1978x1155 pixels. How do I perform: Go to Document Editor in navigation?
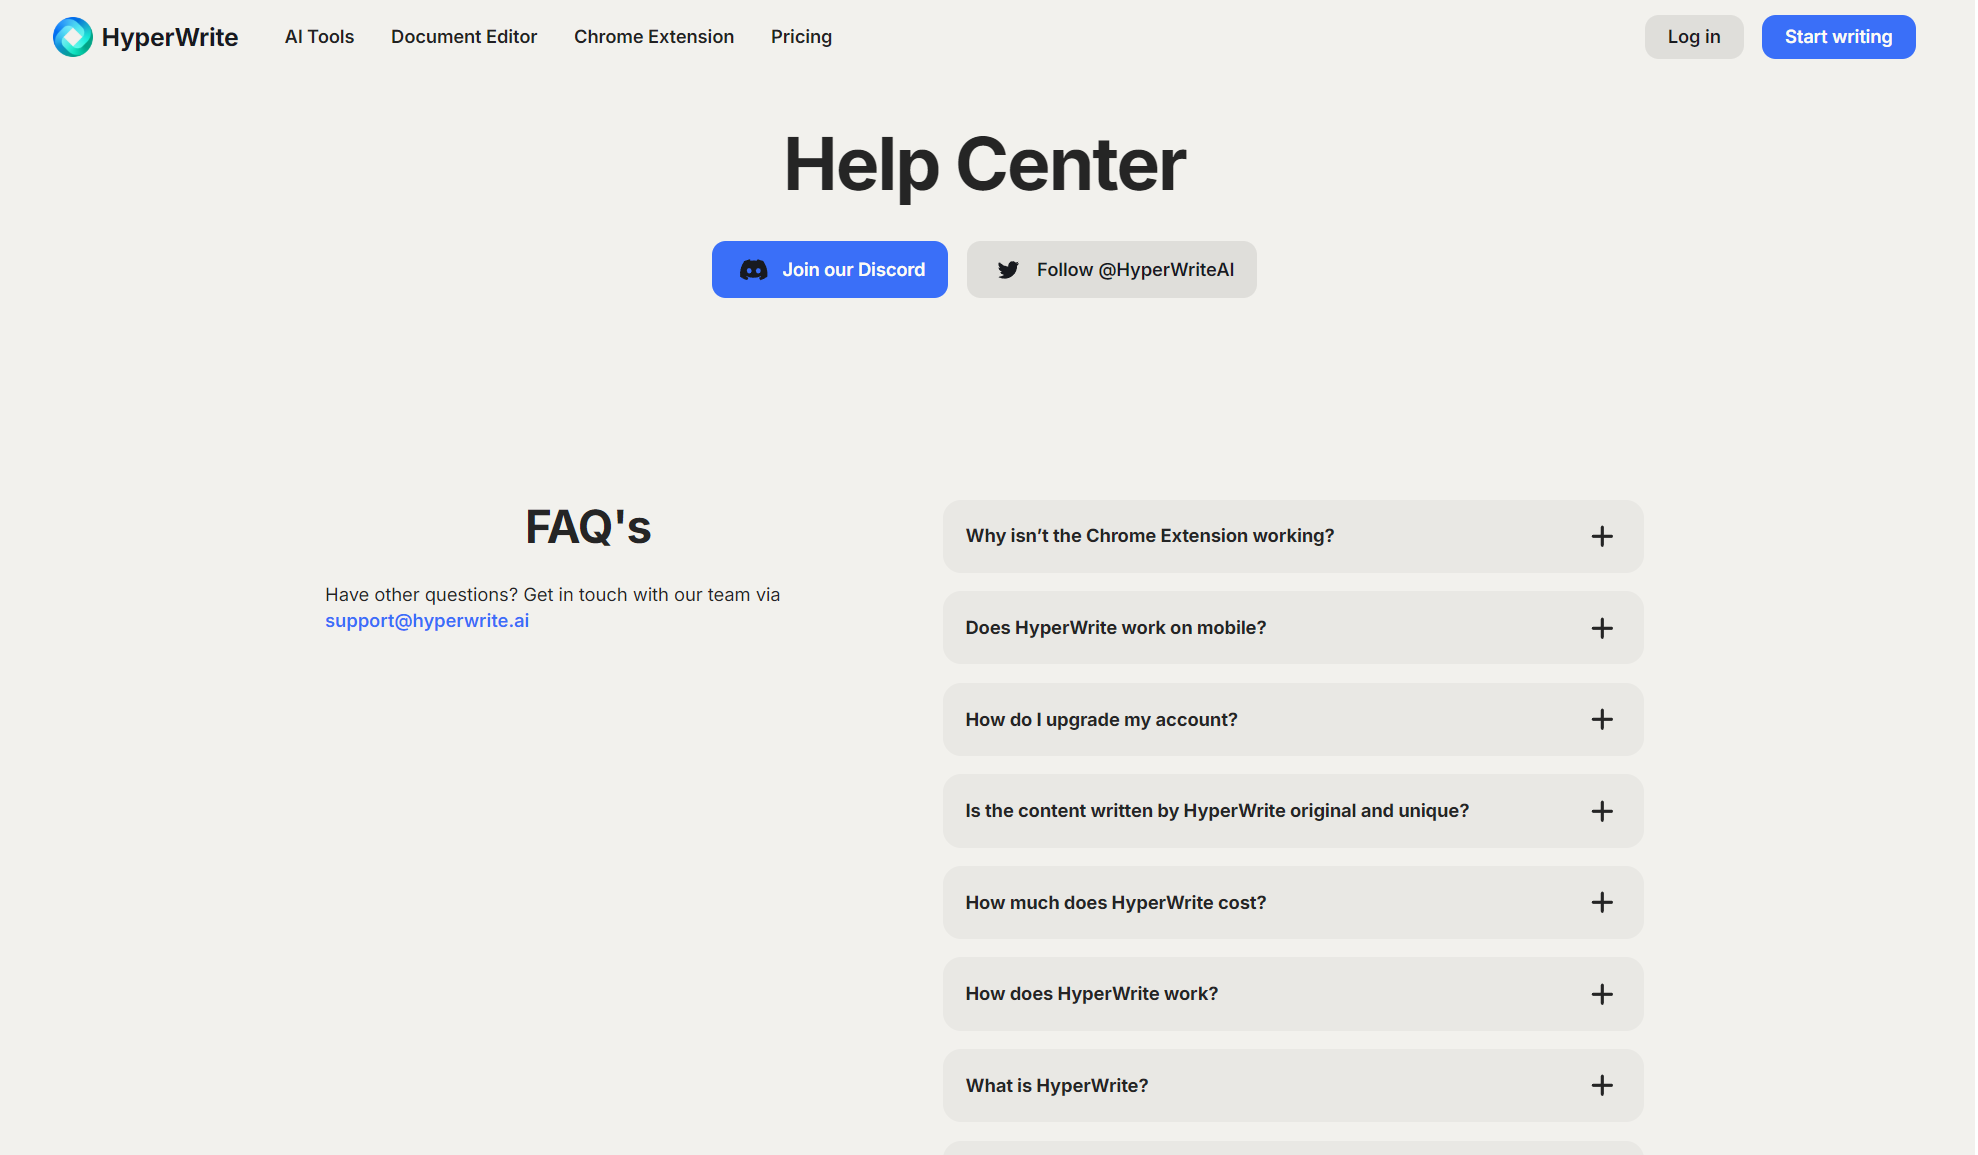(464, 37)
